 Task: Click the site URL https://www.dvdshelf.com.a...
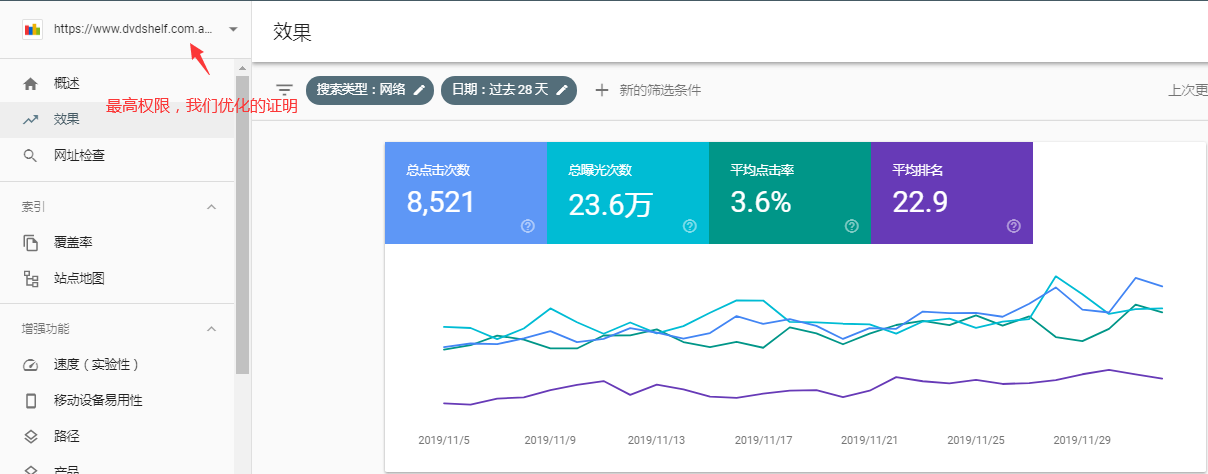click(x=133, y=29)
